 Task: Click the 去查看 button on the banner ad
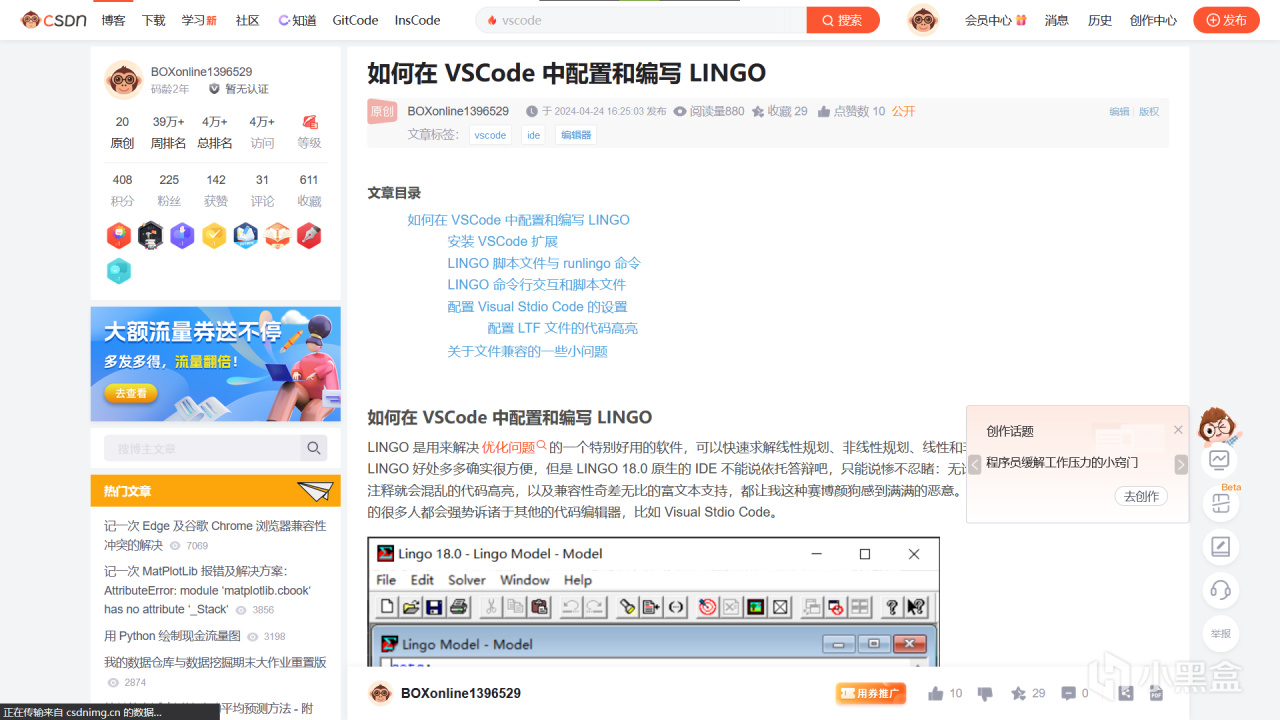tap(131, 393)
